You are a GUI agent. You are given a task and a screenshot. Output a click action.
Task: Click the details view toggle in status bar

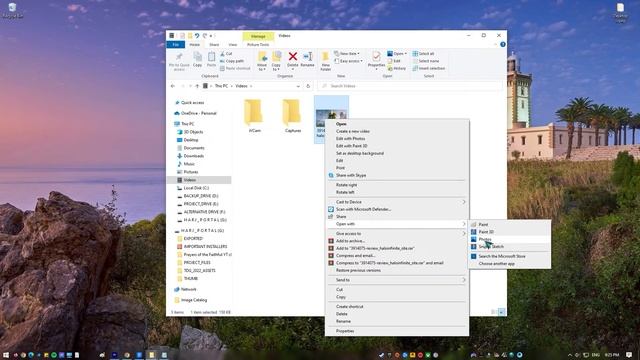point(494,312)
